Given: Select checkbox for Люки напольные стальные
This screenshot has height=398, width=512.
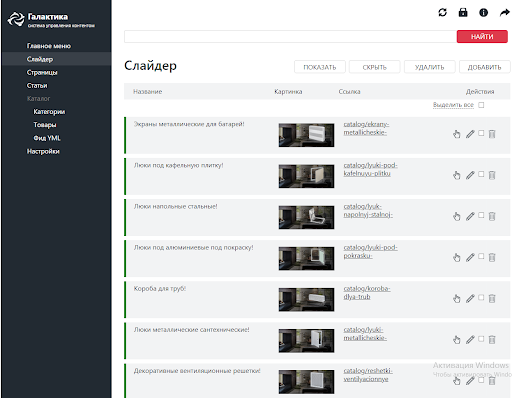Looking at the screenshot, I should pos(481,215).
